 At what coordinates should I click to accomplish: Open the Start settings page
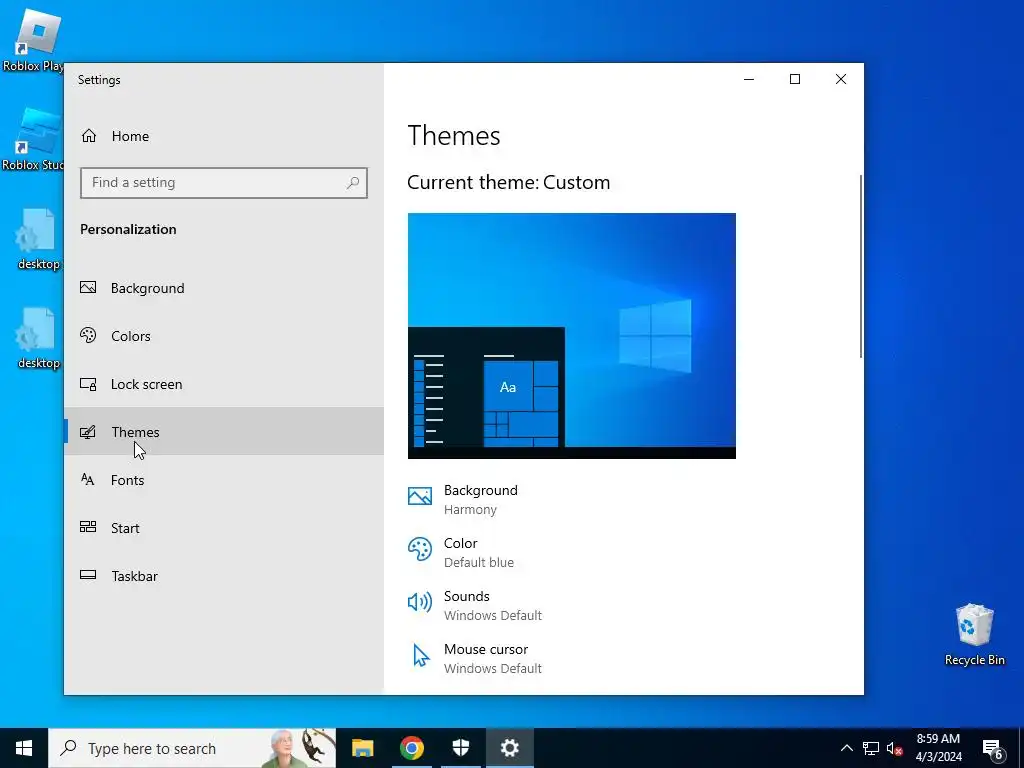[223, 528]
